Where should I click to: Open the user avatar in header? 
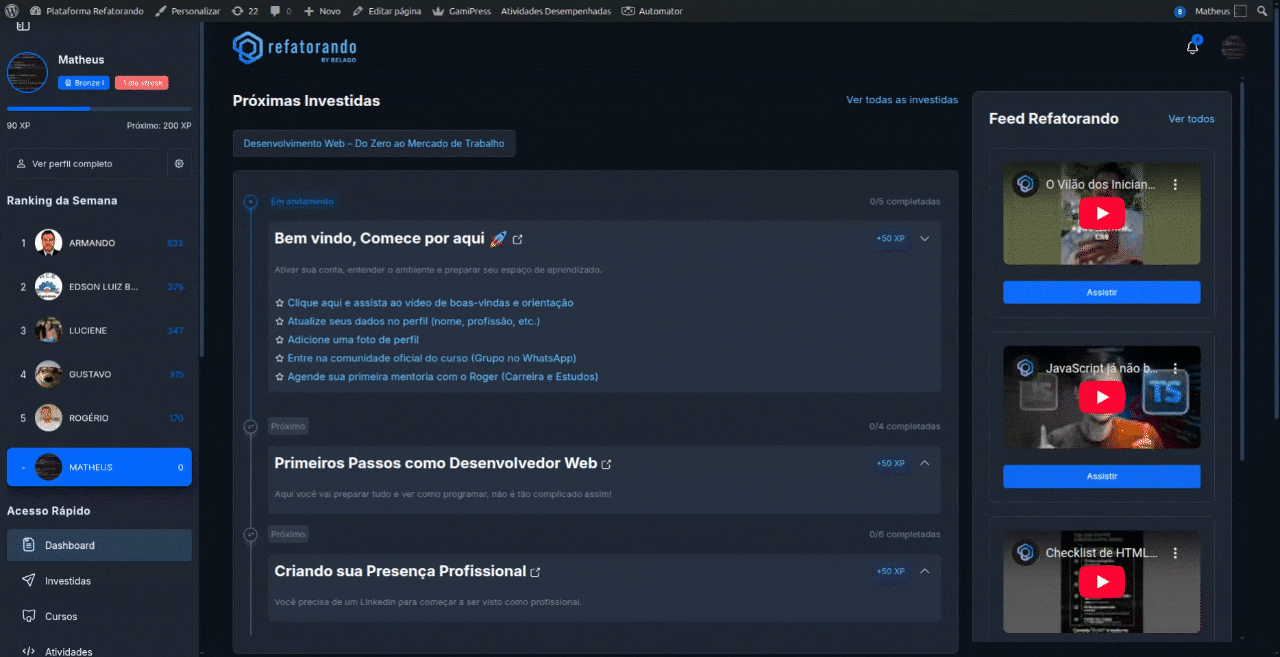[x=1233, y=48]
